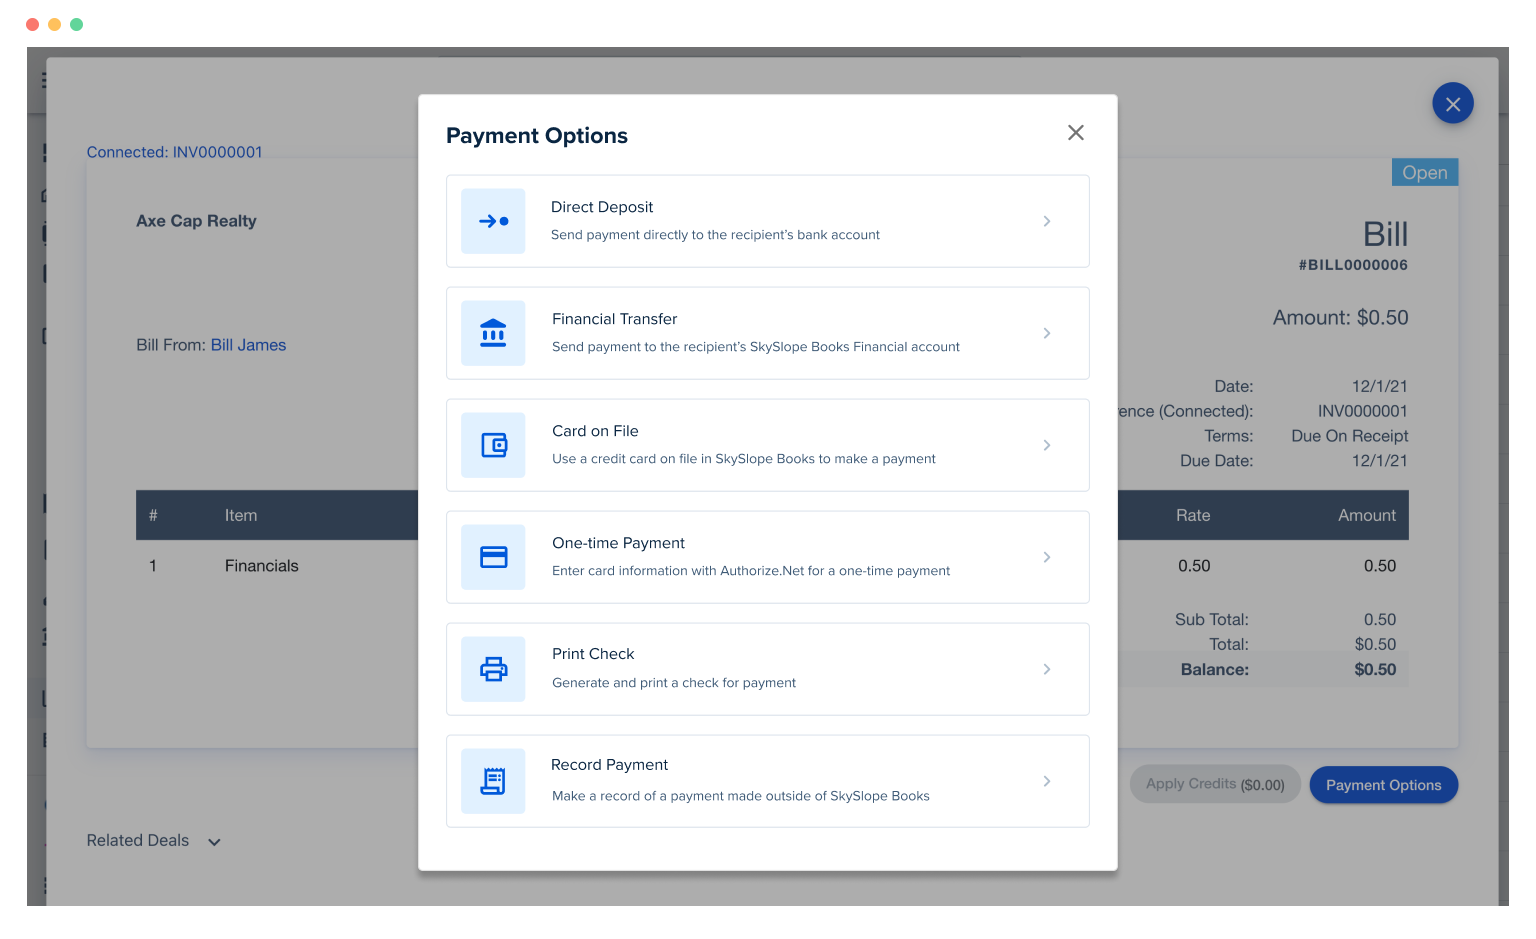Click the Record Payment receipt icon
Viewport: 1536px width, 939px height.
click(493, 781)
